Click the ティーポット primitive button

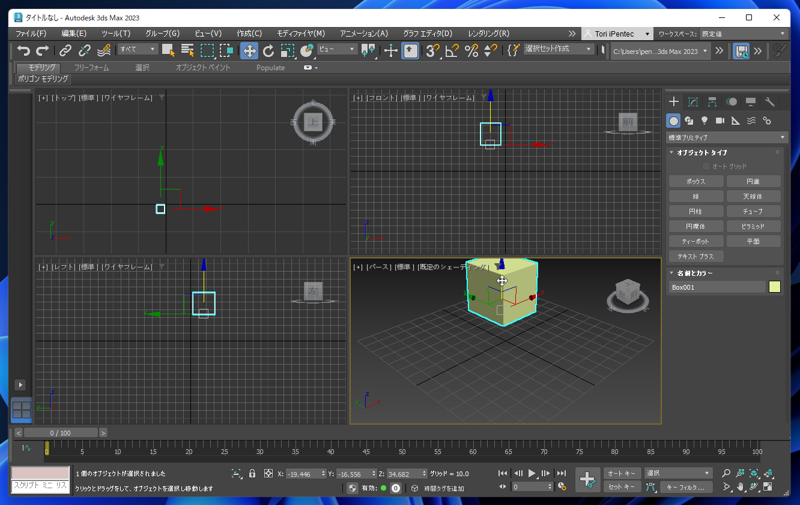696,241
